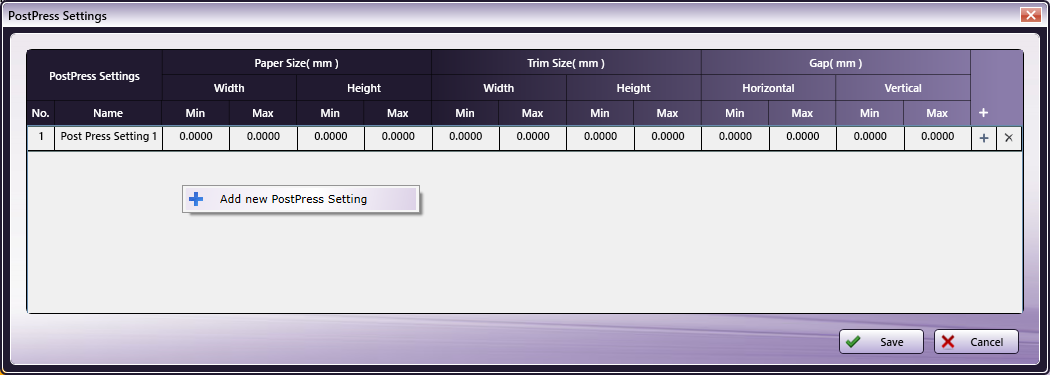Save the PostPress settings
The width and height of the screenshot is (1050, 375).
pyautogui.click(x=881, y=342)
